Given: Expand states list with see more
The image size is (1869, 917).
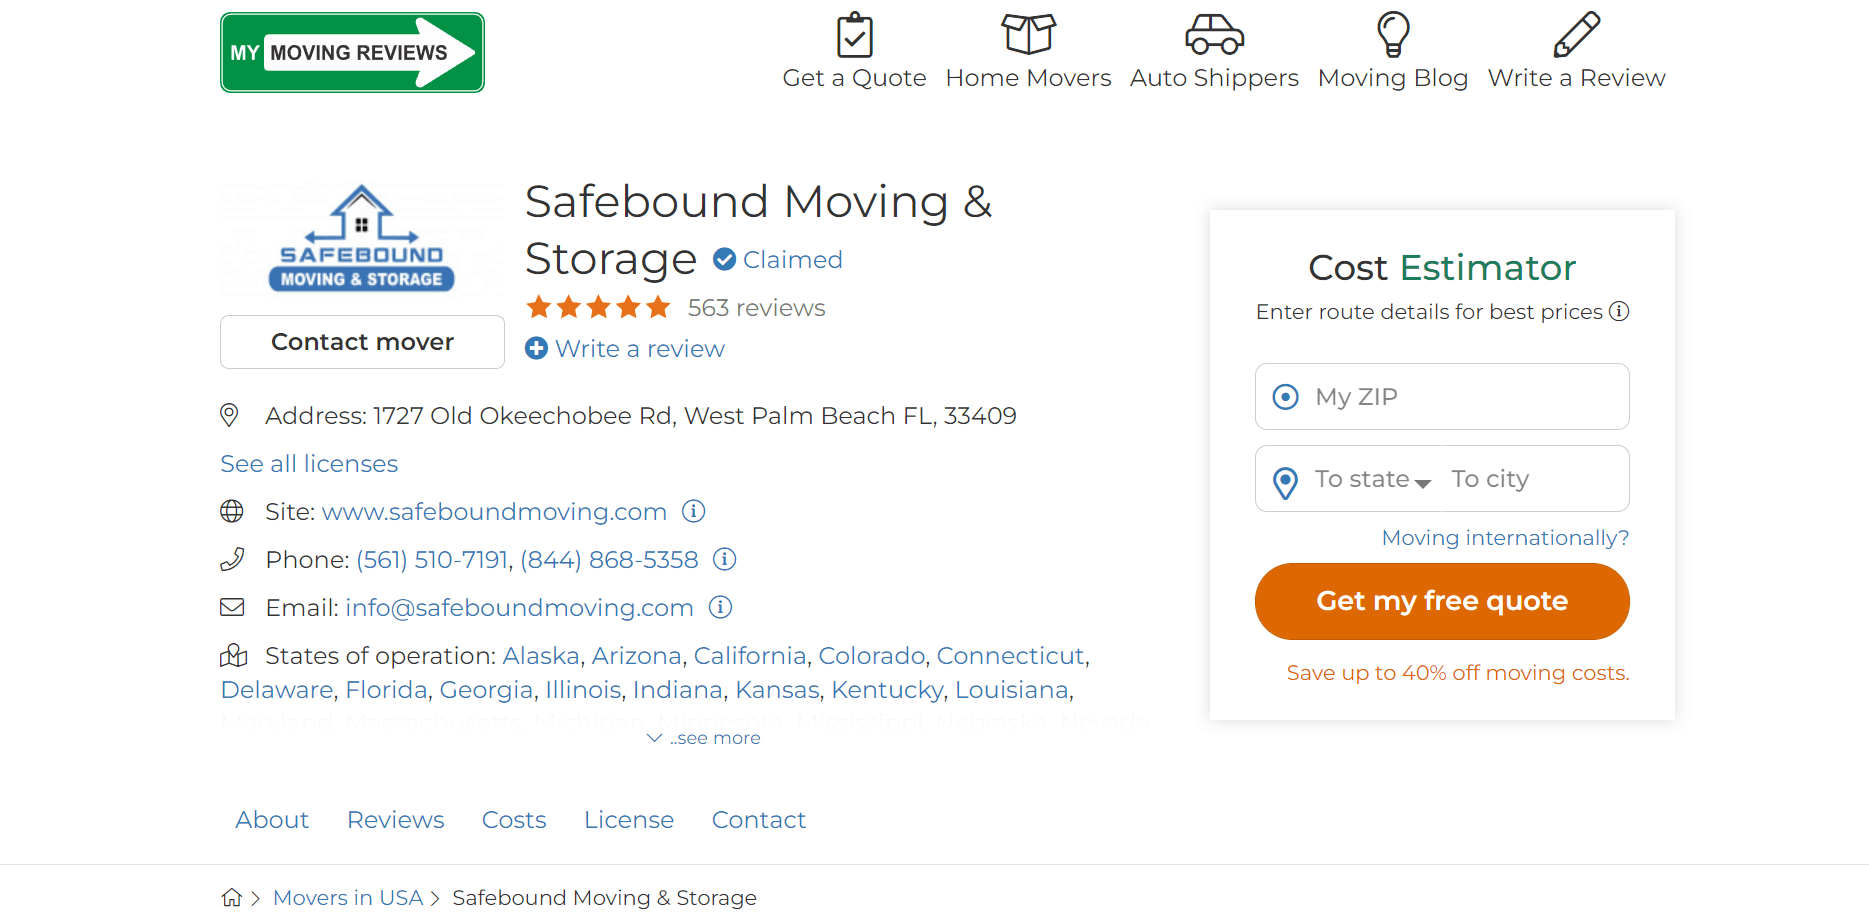Looking at the screenshot, I should [704, 738].
